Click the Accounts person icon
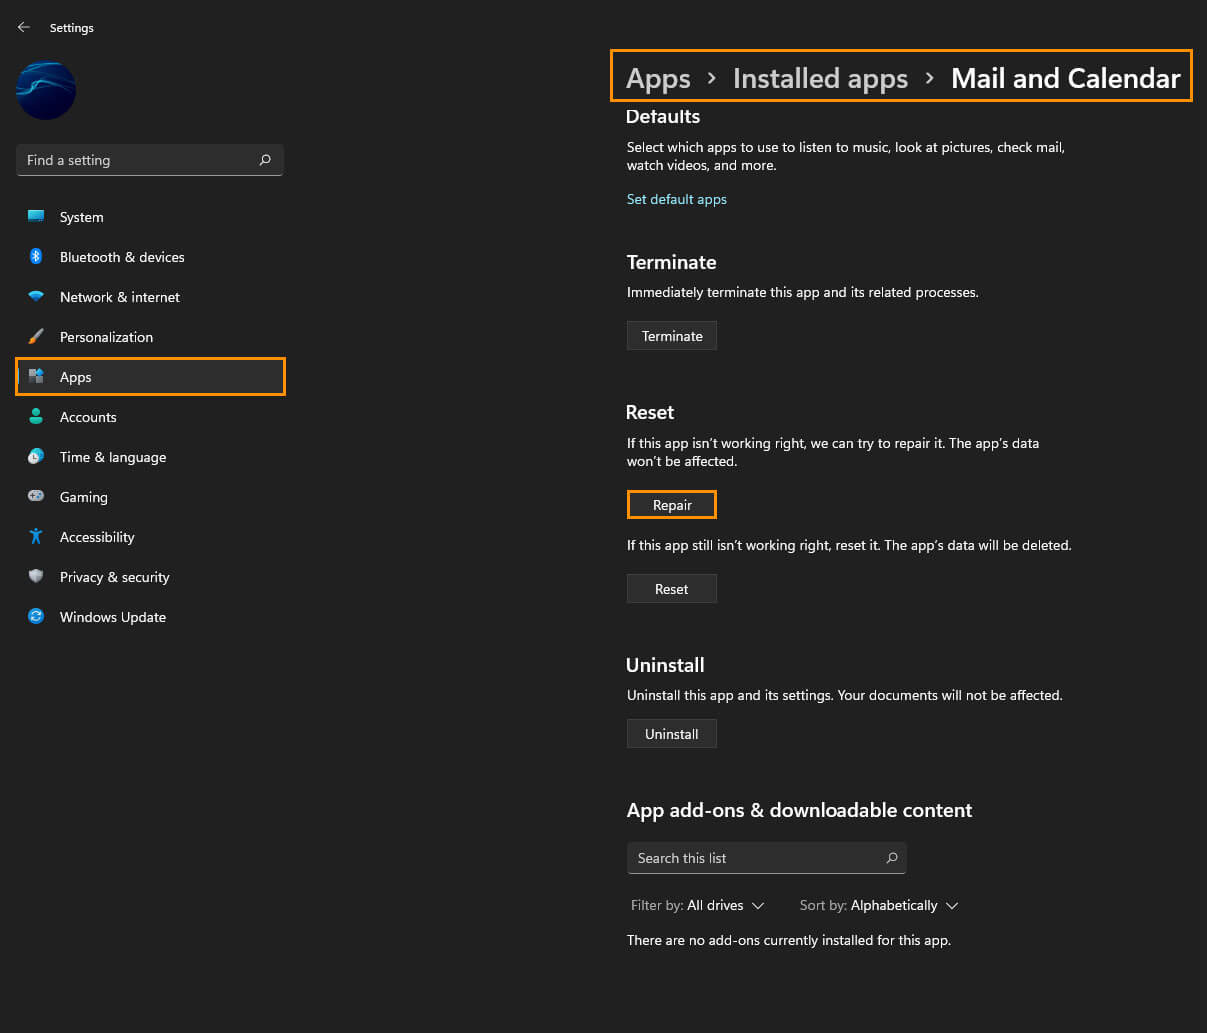 click(x=36, y=417)
